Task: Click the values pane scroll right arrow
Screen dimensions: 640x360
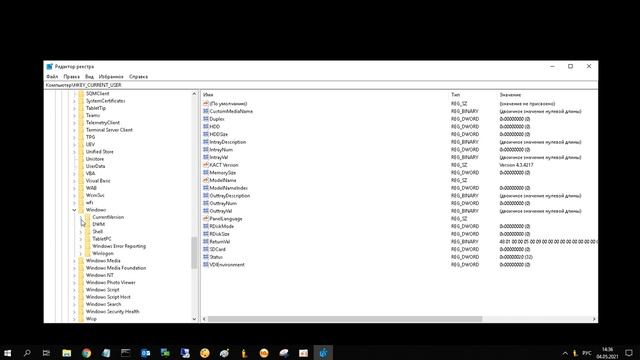Action: (x=594, y=319)
